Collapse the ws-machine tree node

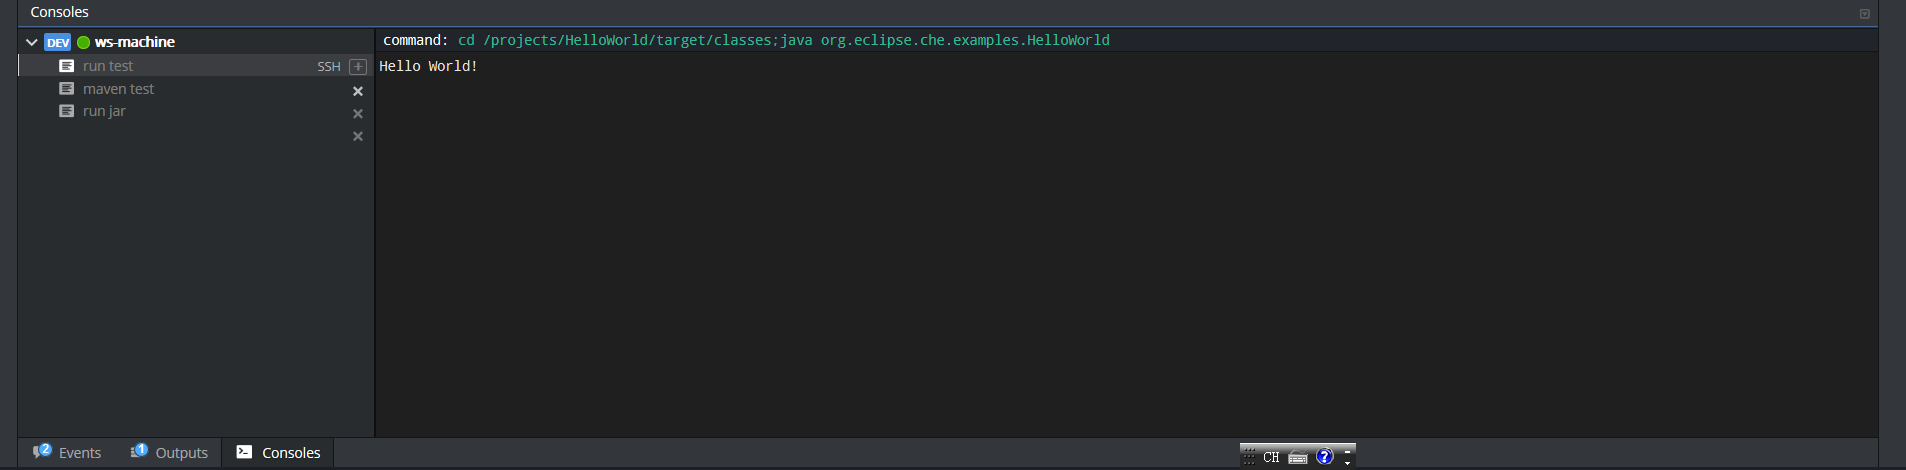[x=32, y=42]
